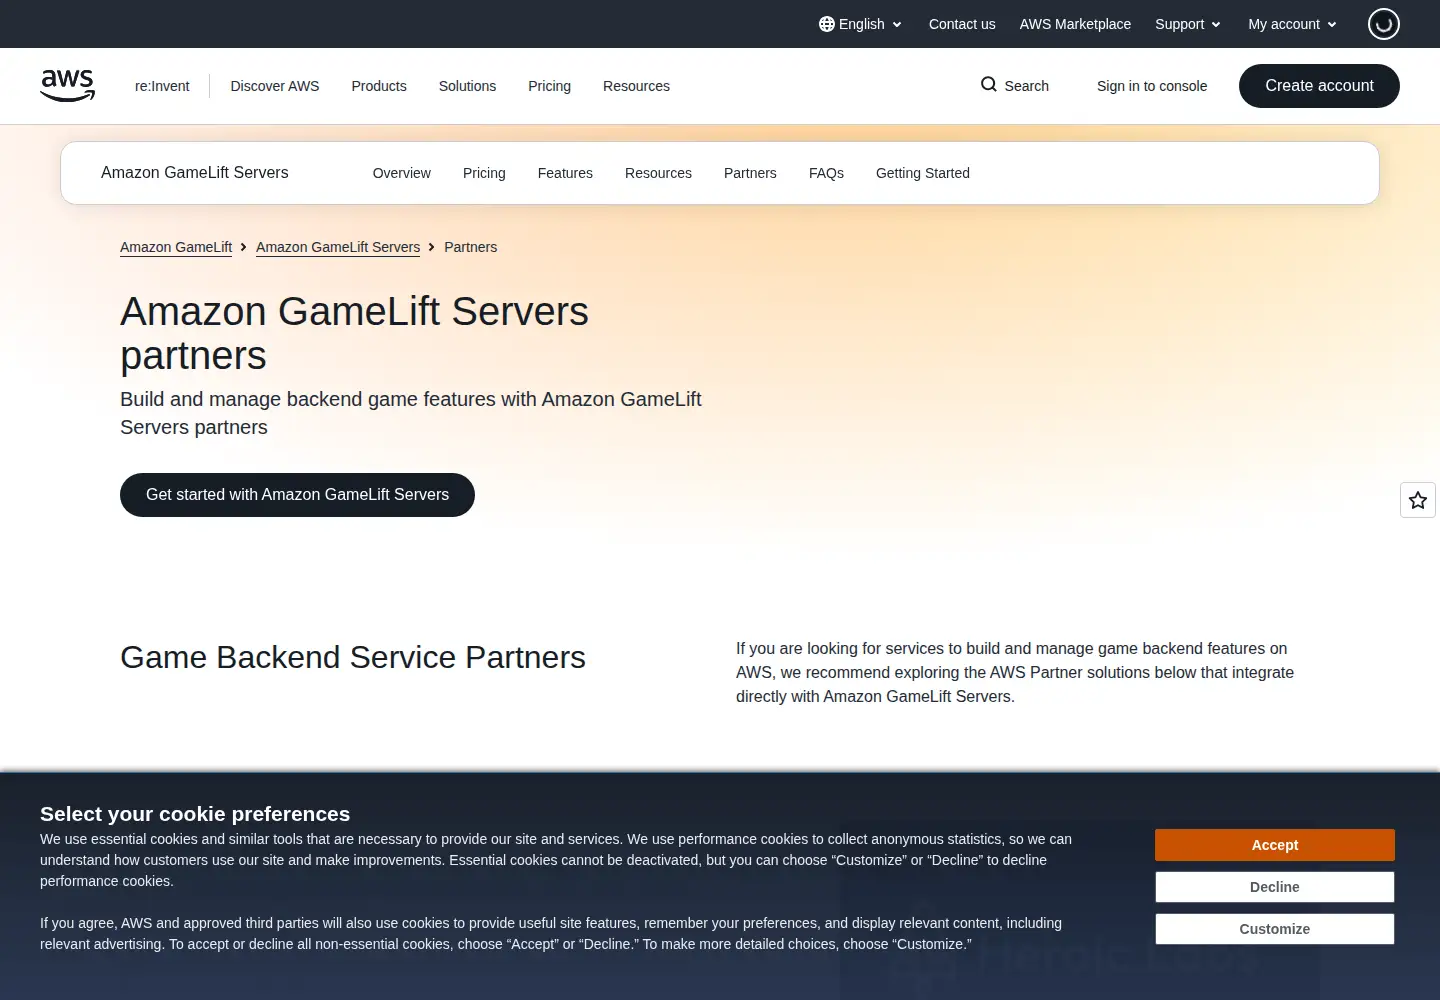This screenshot has width=1440, height=1000.
Task: Click Amazon GameLift Servers breadcrumb link
Action: tap(338, 247)
